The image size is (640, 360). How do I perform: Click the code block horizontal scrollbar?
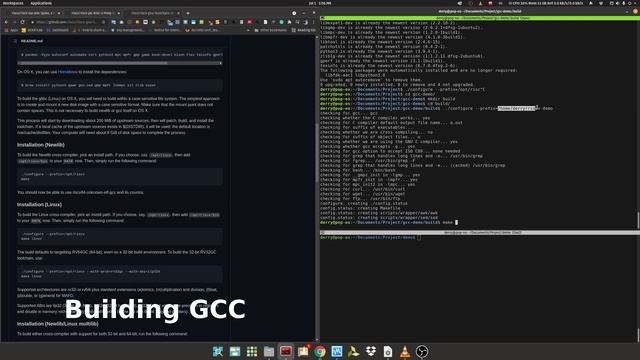point(120,63)
